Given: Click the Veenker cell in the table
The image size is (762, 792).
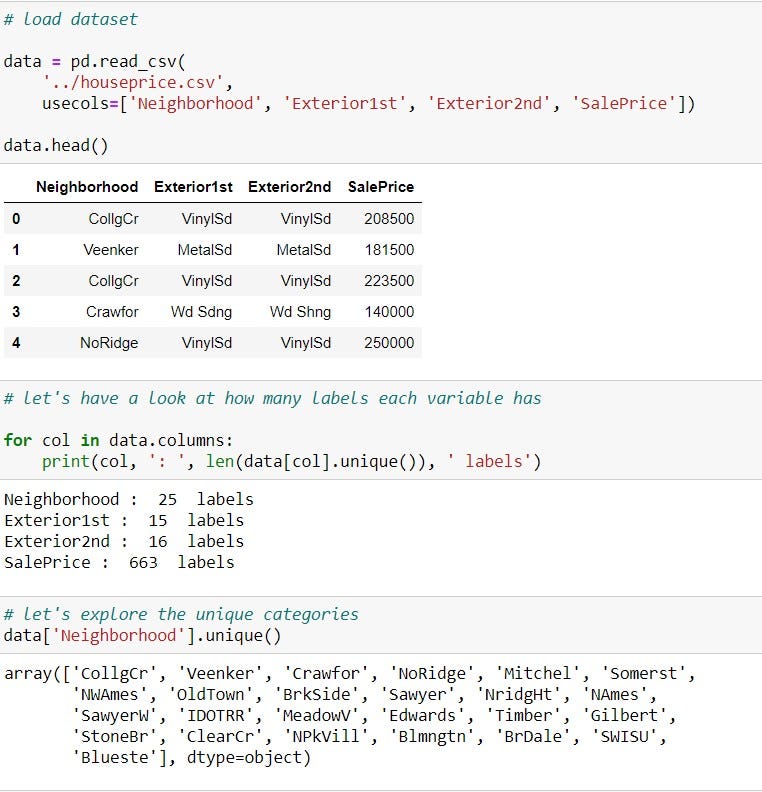Looking at the screenshot, I should pos(111,250).
